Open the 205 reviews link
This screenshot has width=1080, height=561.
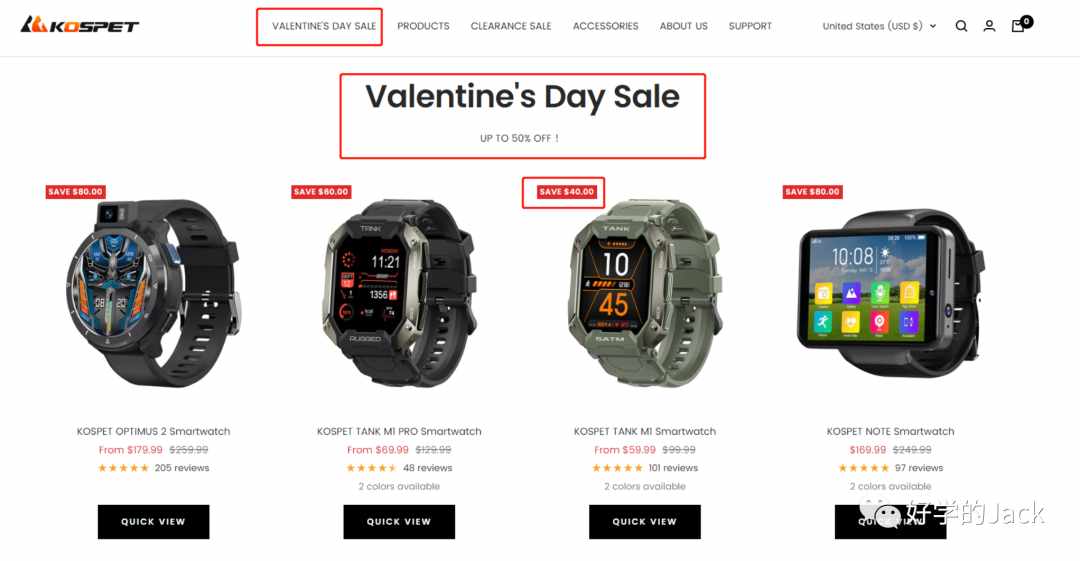point(182,468)
